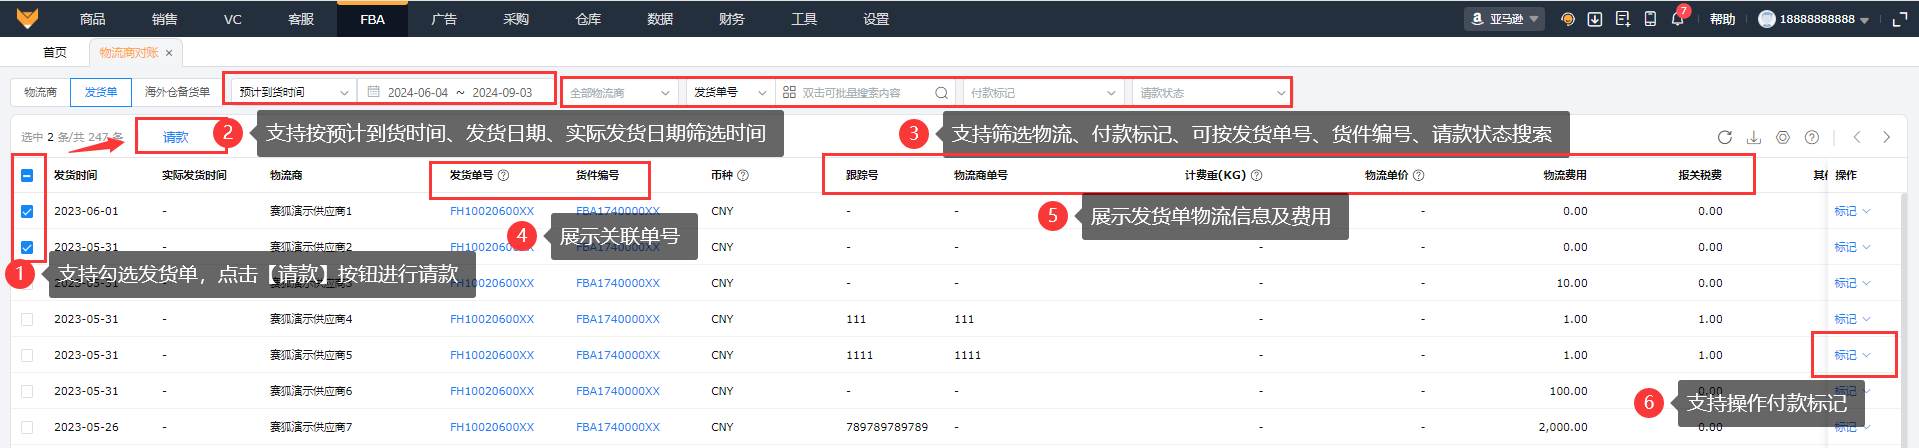This screenshot has height=448, width=1919.
Task: Switch to the 首页 tab
Action: [x=55, y=52]
